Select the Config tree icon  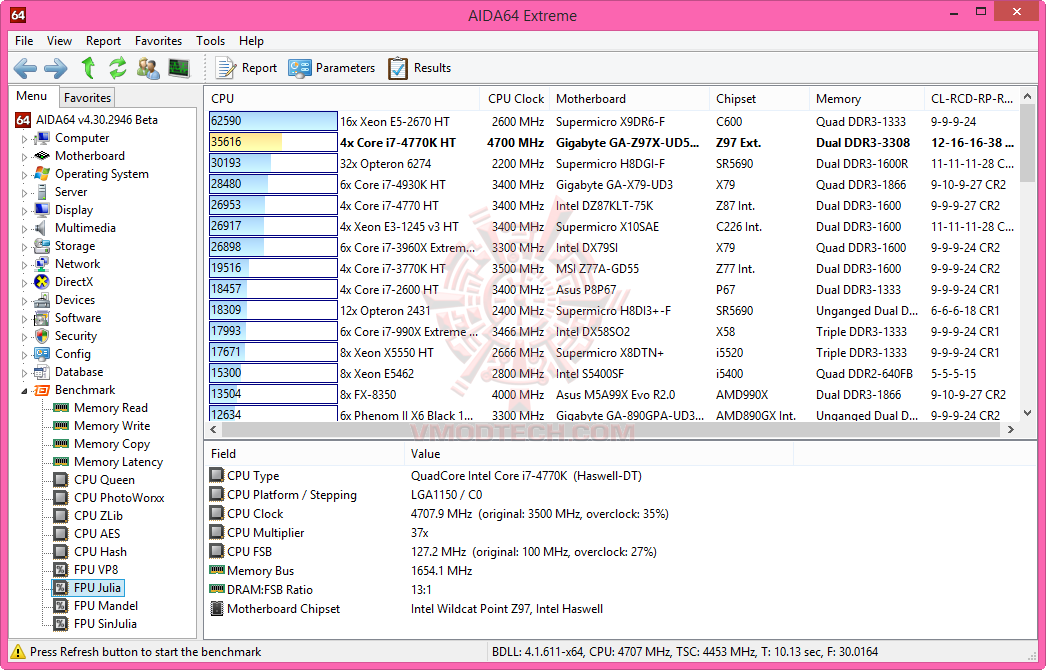pos(42,354)
